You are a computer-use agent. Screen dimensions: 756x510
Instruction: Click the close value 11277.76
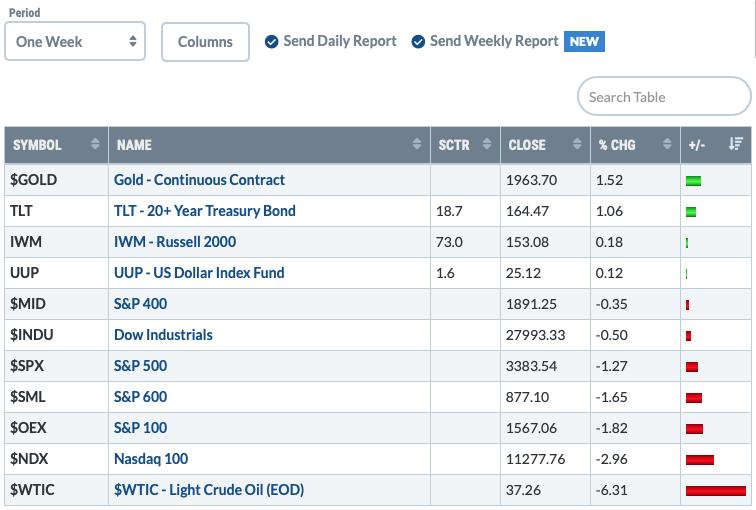pyautogui.click(x=535, y=459)
